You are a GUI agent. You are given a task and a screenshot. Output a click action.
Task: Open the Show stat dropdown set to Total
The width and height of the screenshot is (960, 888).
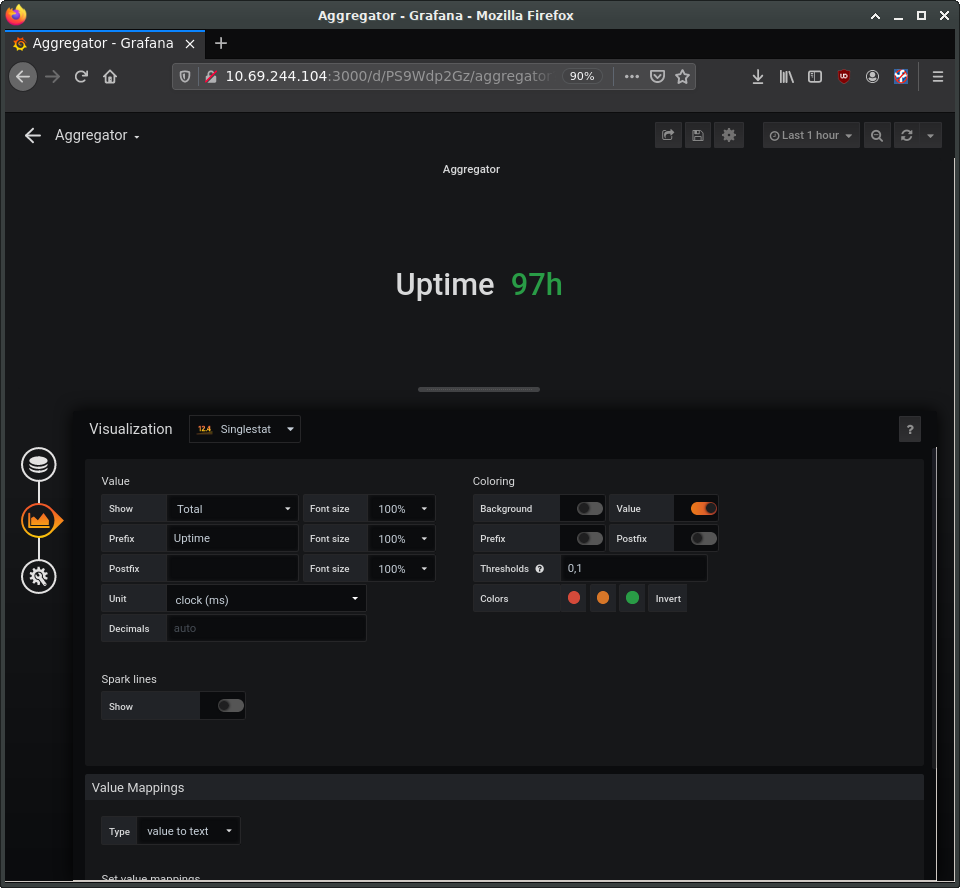point(233,509)
